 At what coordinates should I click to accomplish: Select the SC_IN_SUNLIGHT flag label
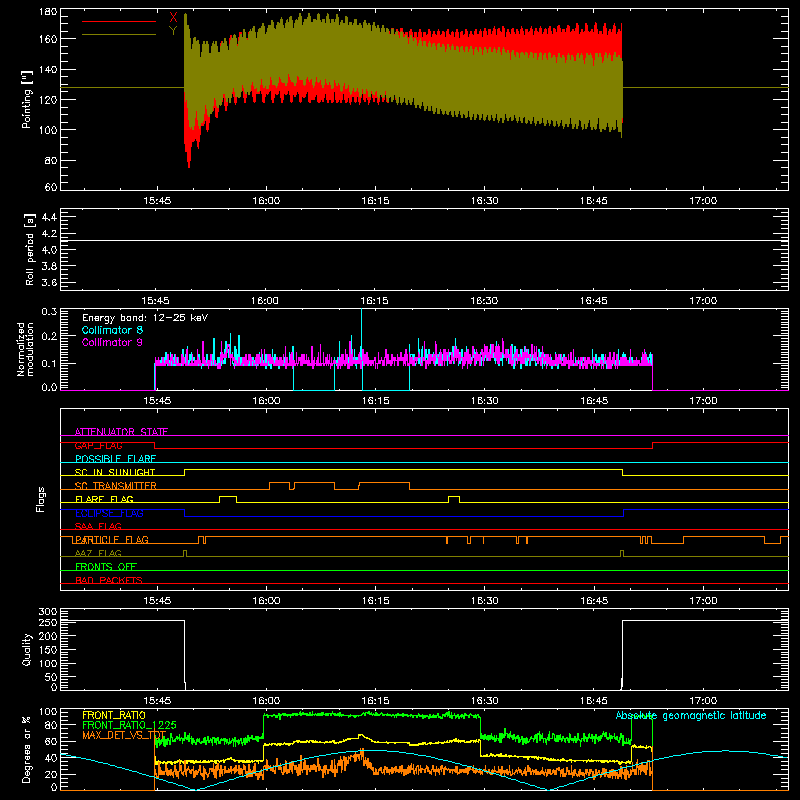point(115,472)
